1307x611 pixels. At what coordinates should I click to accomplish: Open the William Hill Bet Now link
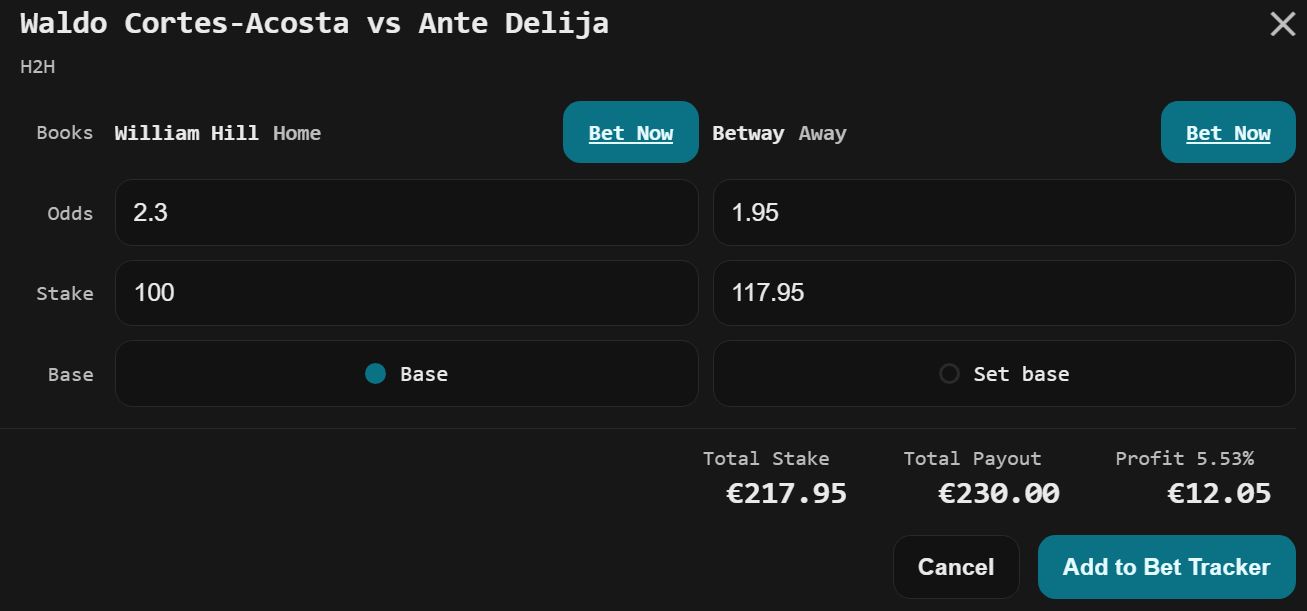tap(630, 132)
